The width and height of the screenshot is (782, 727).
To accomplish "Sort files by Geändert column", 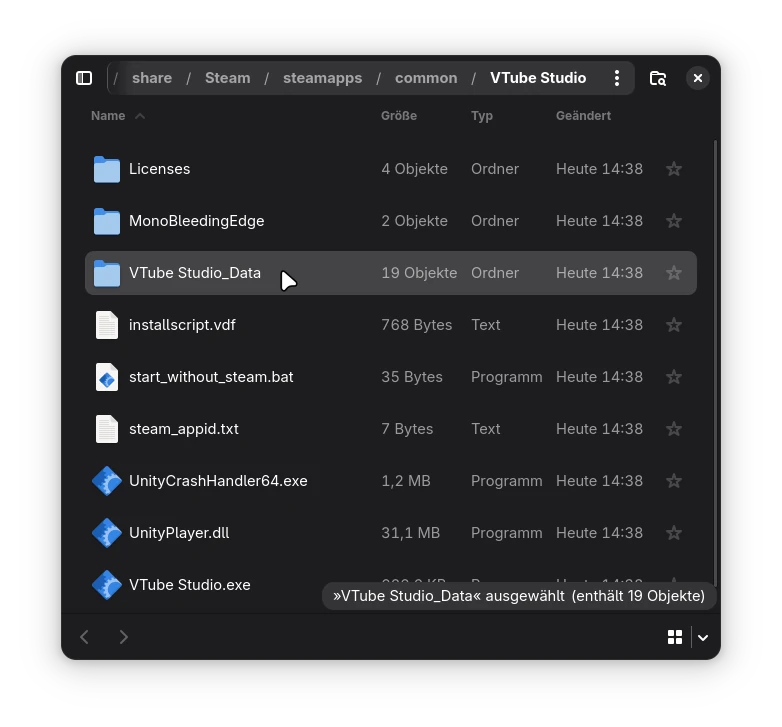I will pos(583,116).
